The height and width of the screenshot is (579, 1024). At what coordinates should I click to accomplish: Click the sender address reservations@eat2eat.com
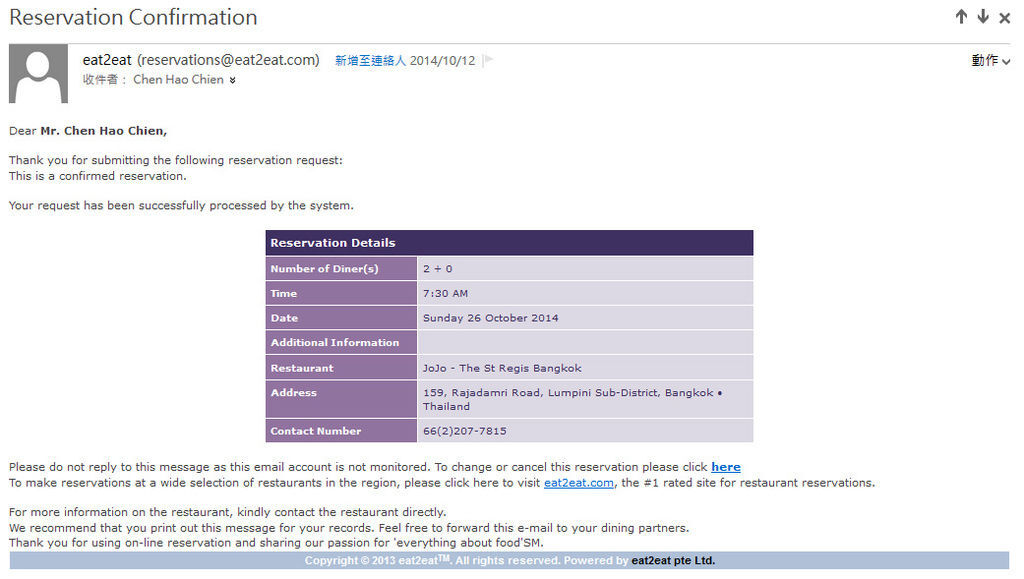coord(228,60)
